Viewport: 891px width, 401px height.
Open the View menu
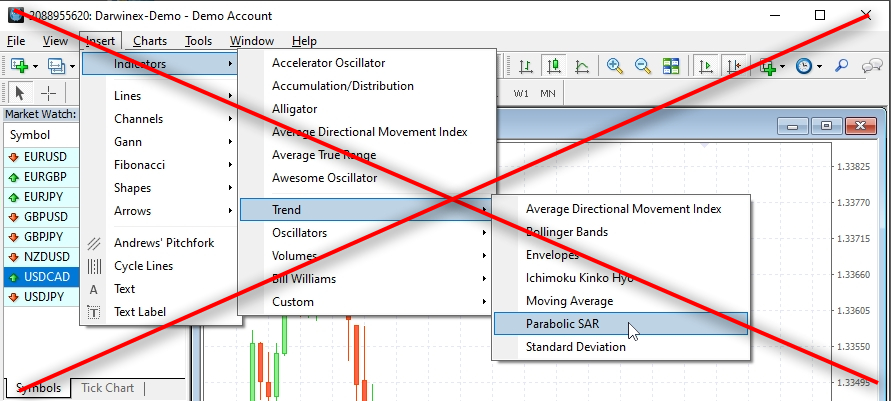pyautogui.click(x=55, y=41)
